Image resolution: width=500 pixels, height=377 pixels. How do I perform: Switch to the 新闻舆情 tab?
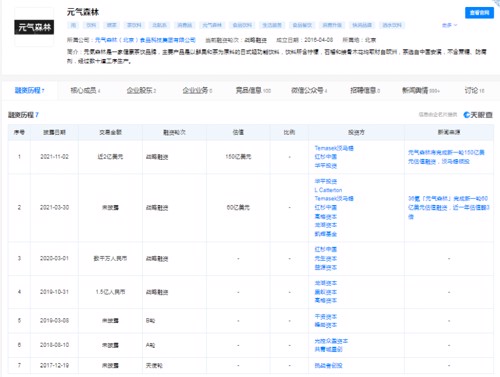pos(421,90)
